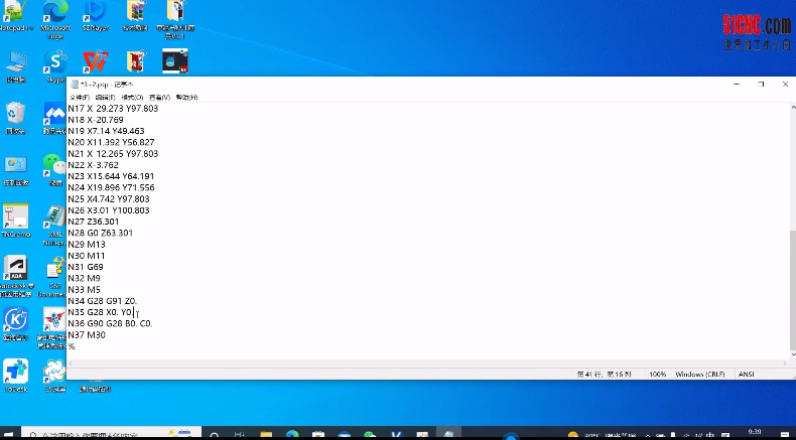The image size is (796, 440).
Task: Select the Autodesk desktop shortcut
Action: point(15,270)
